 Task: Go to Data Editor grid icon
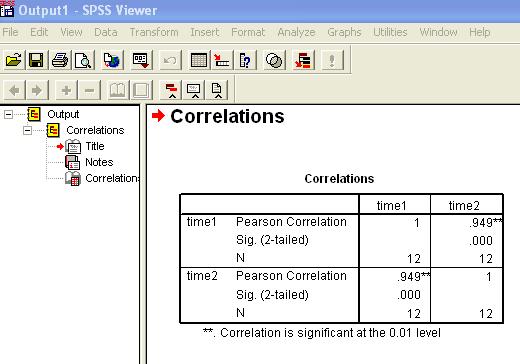(x=199, y=60)
